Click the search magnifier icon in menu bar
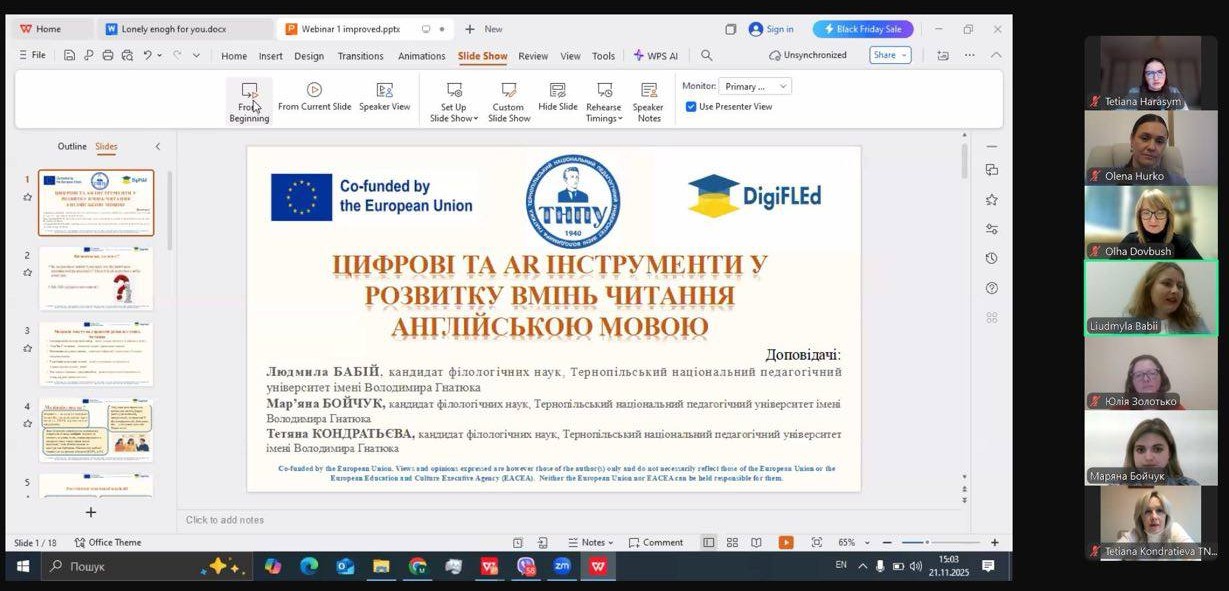This screenshot has width=1229, height=591. coord(707,56)
